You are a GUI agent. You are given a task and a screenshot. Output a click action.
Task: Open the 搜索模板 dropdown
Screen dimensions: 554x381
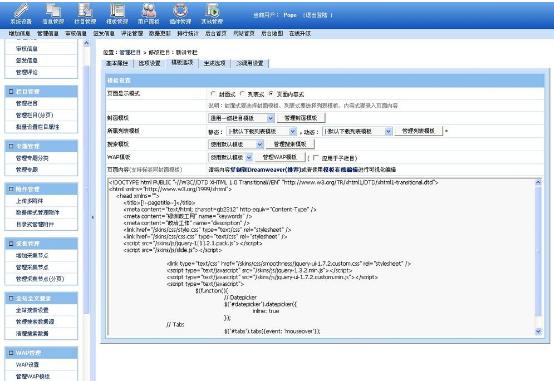tap(236, 144)
